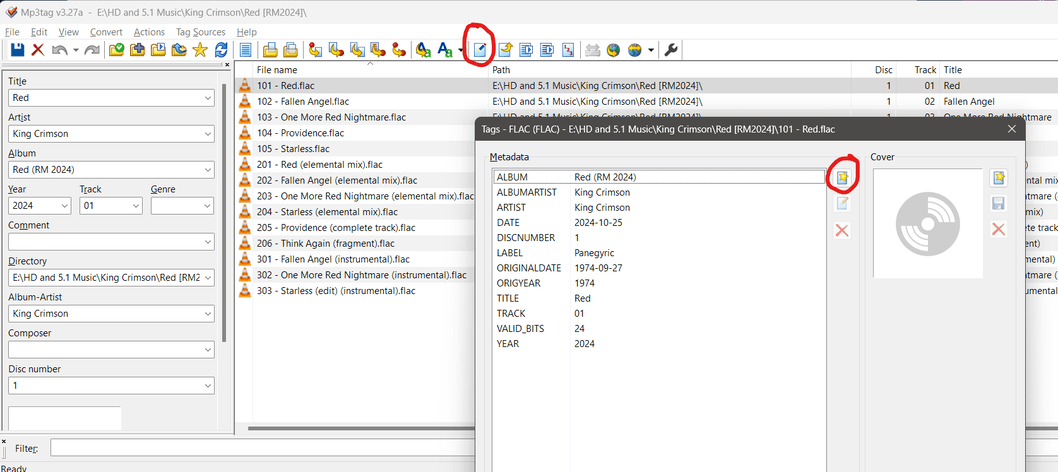1058x472 pixels.
Task: Select the LABEL Panegyric metadata row
Action: point(659,253)
